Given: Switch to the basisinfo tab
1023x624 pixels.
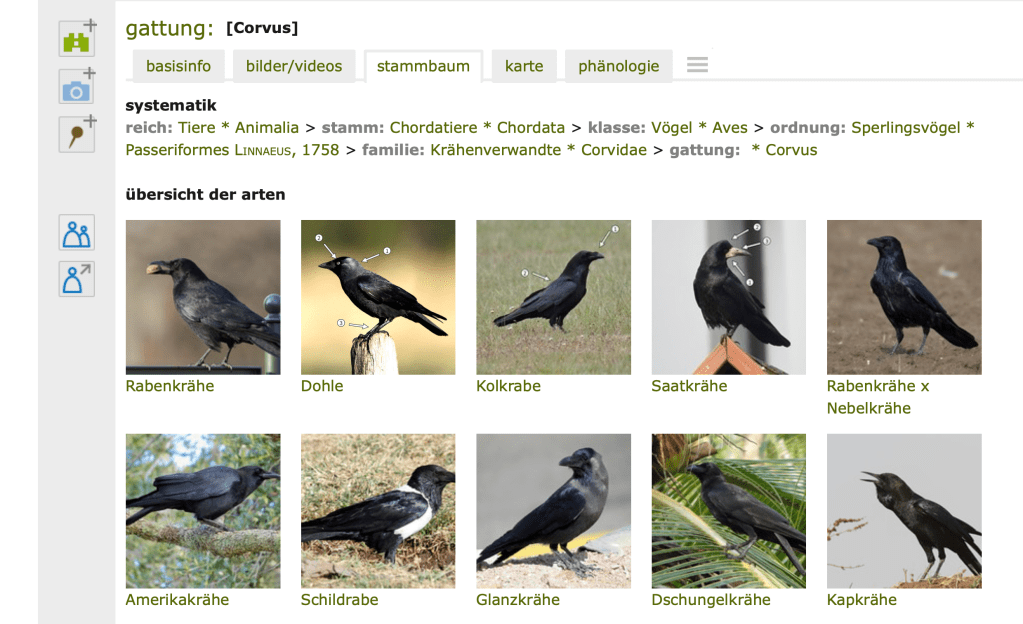Looking at the screenshot, I should click(x=178, y=66).
